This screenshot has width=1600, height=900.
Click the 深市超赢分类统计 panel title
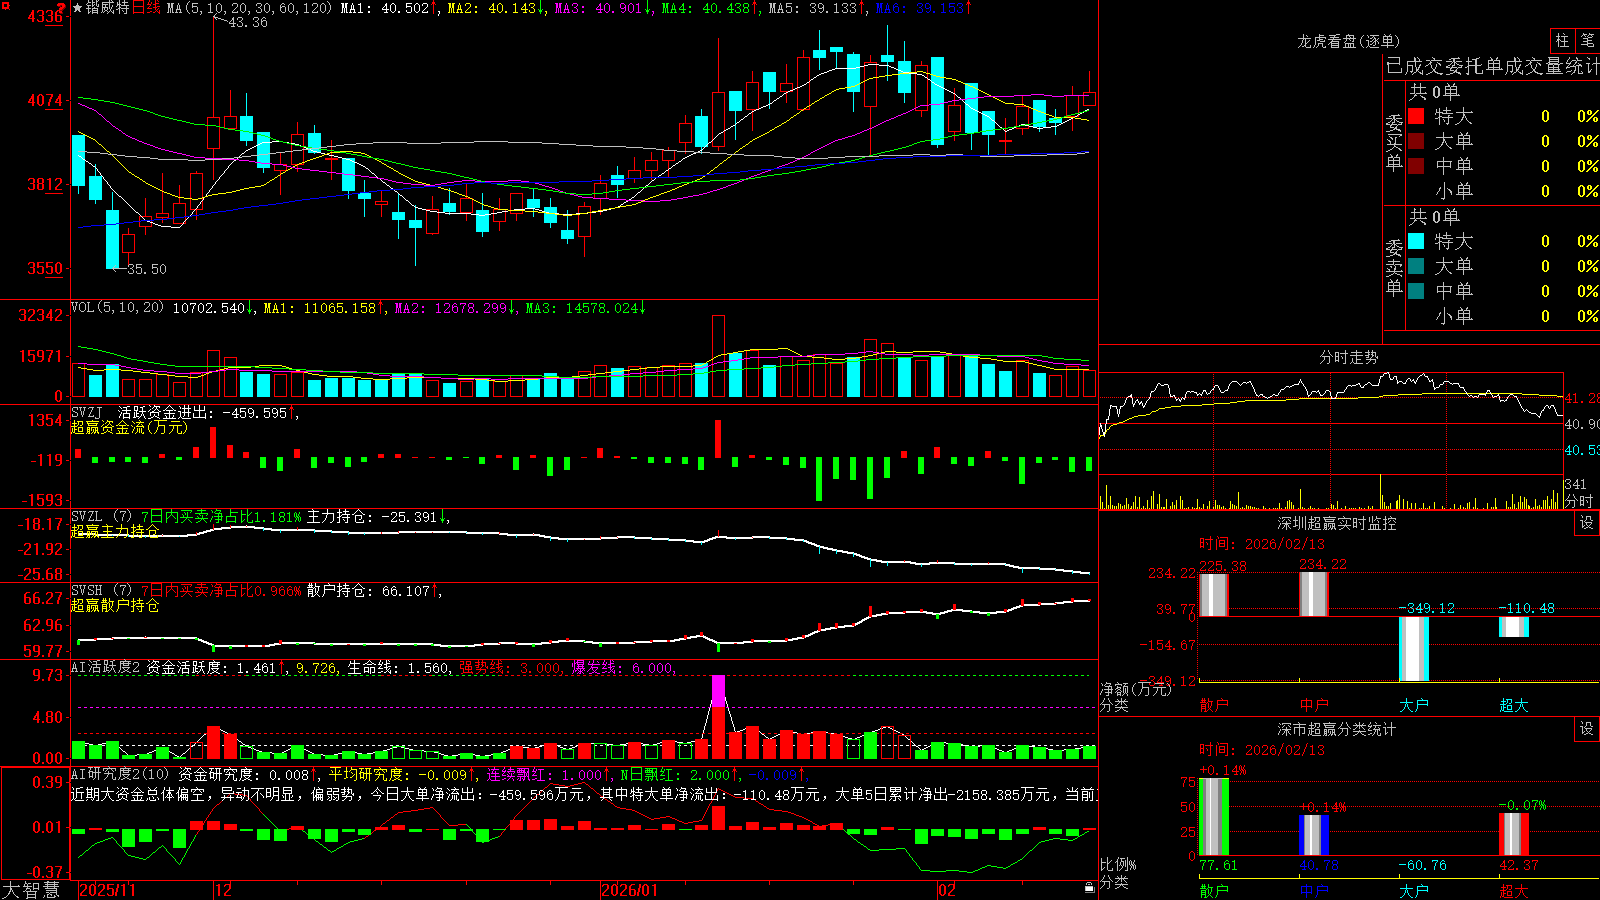tap(1337, 729)
